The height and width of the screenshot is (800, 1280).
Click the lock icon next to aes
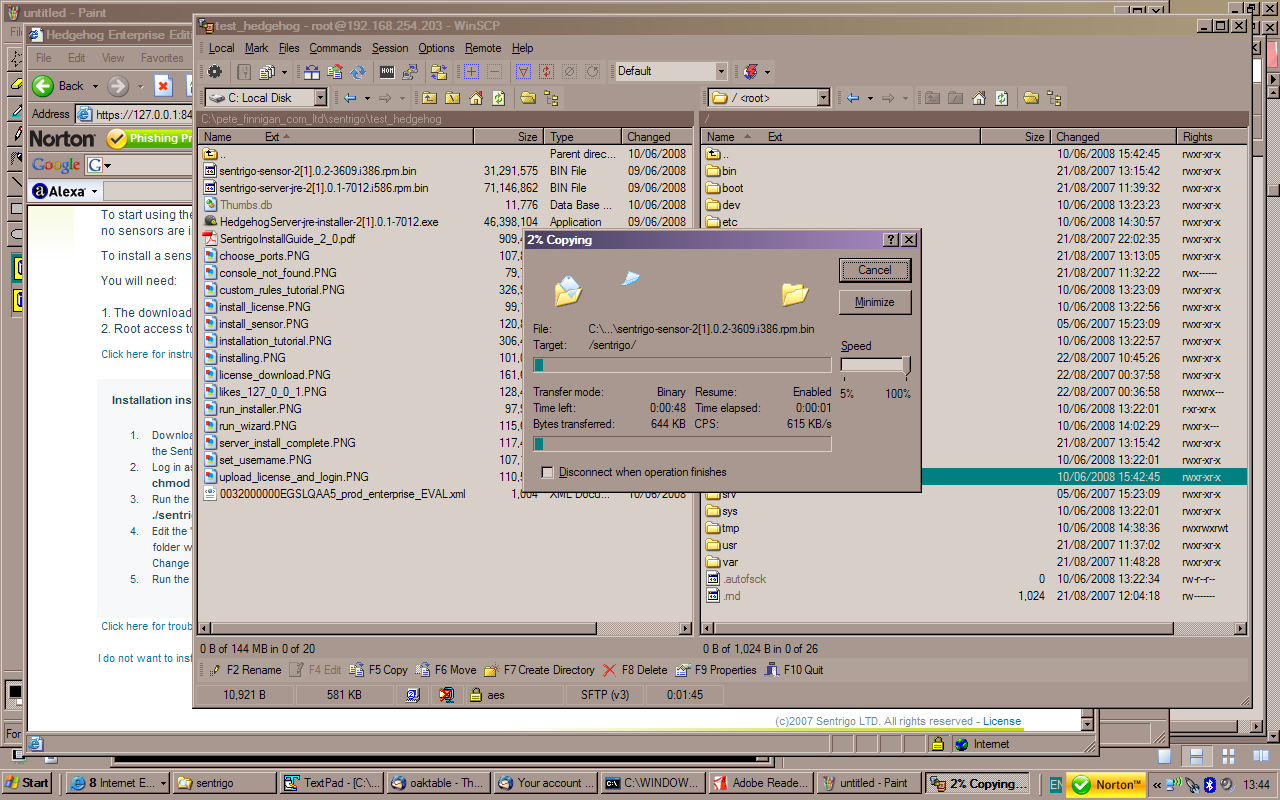(x=476, y=694)
